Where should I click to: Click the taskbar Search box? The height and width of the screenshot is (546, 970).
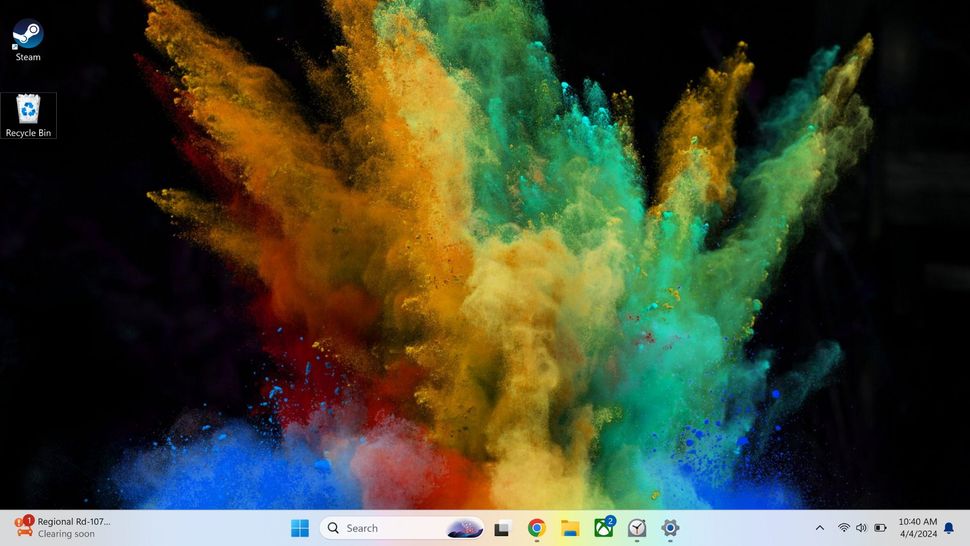(x=402, y=528)
